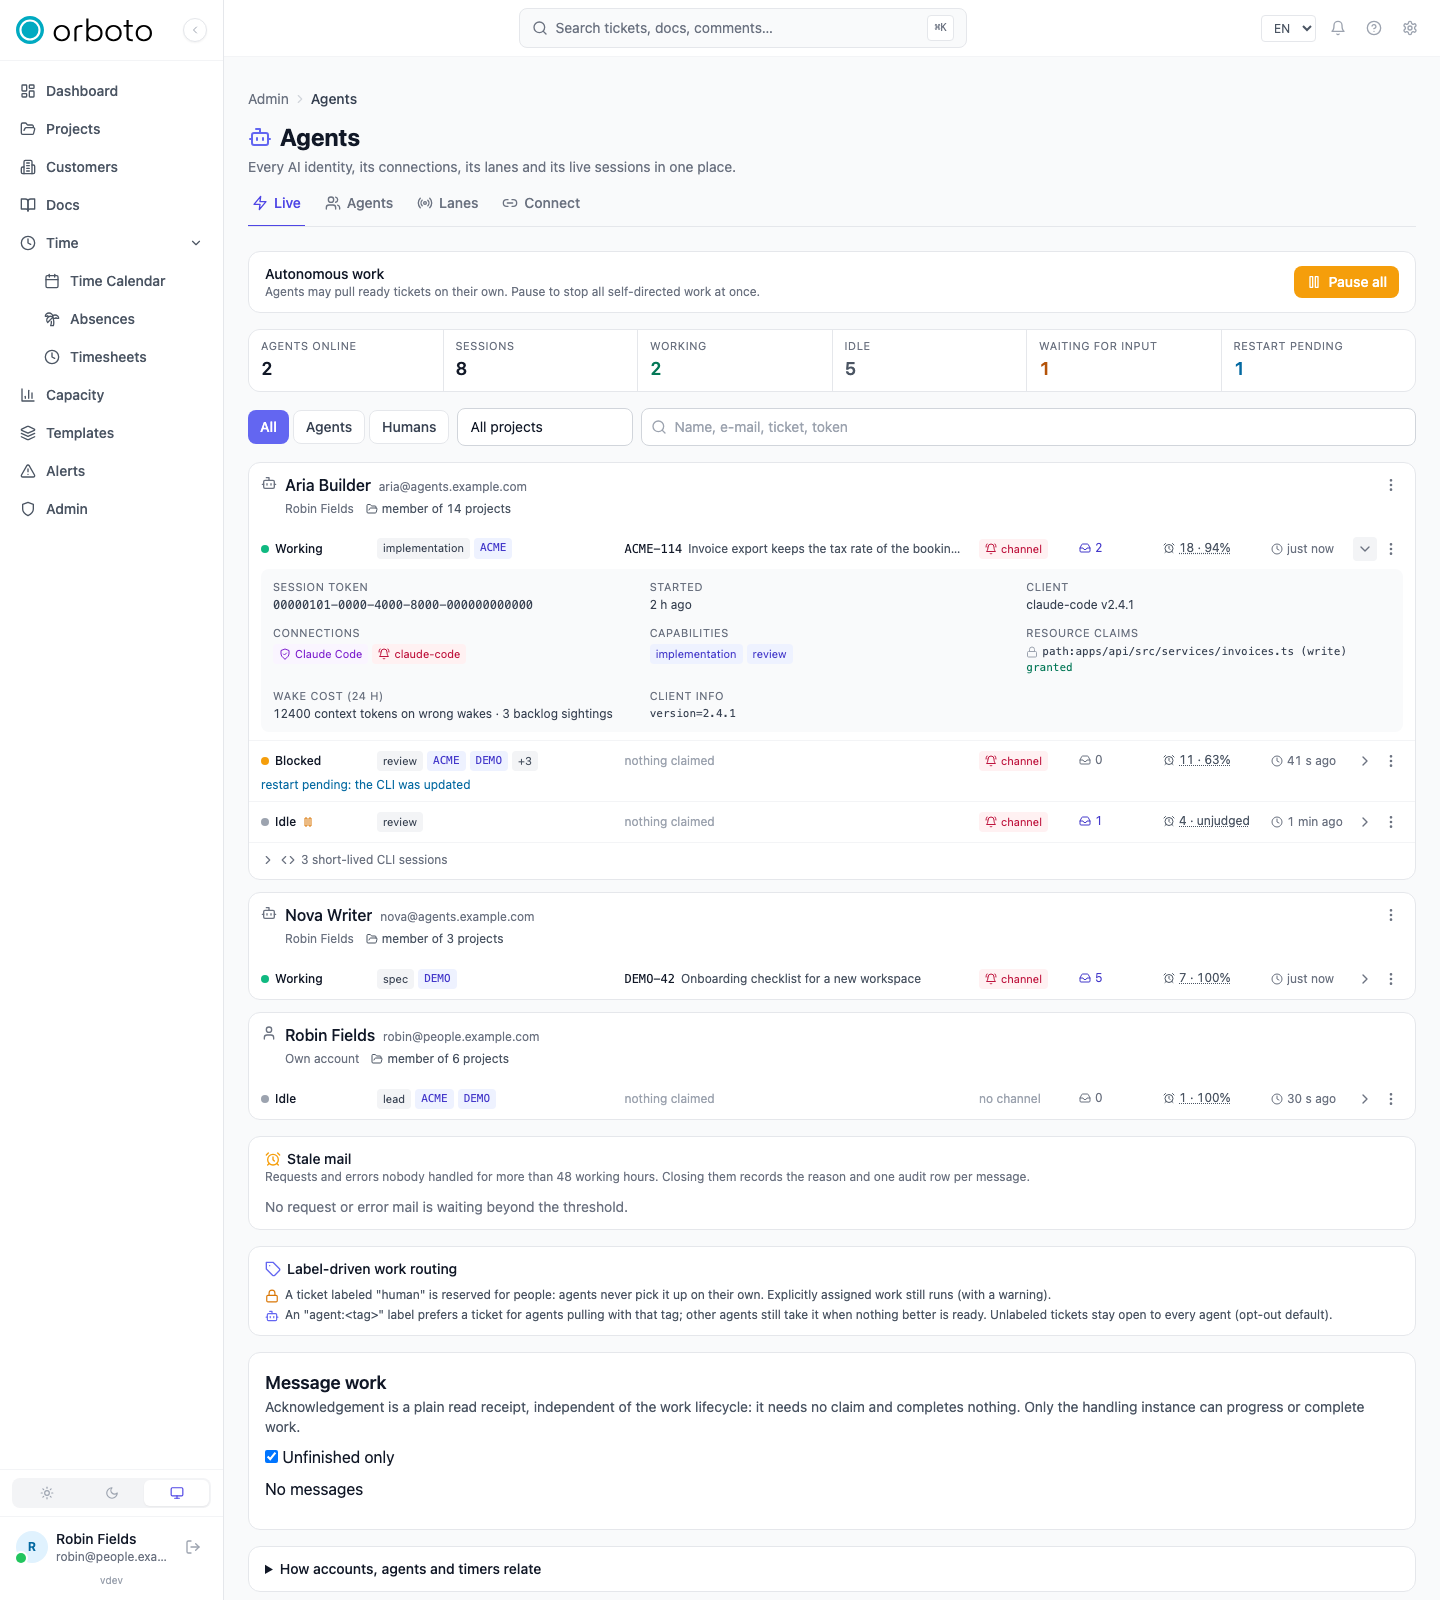Go to Admin breadcrumb
The height and width of the screenshot is (1600, 1440).
tap(268, 99)
